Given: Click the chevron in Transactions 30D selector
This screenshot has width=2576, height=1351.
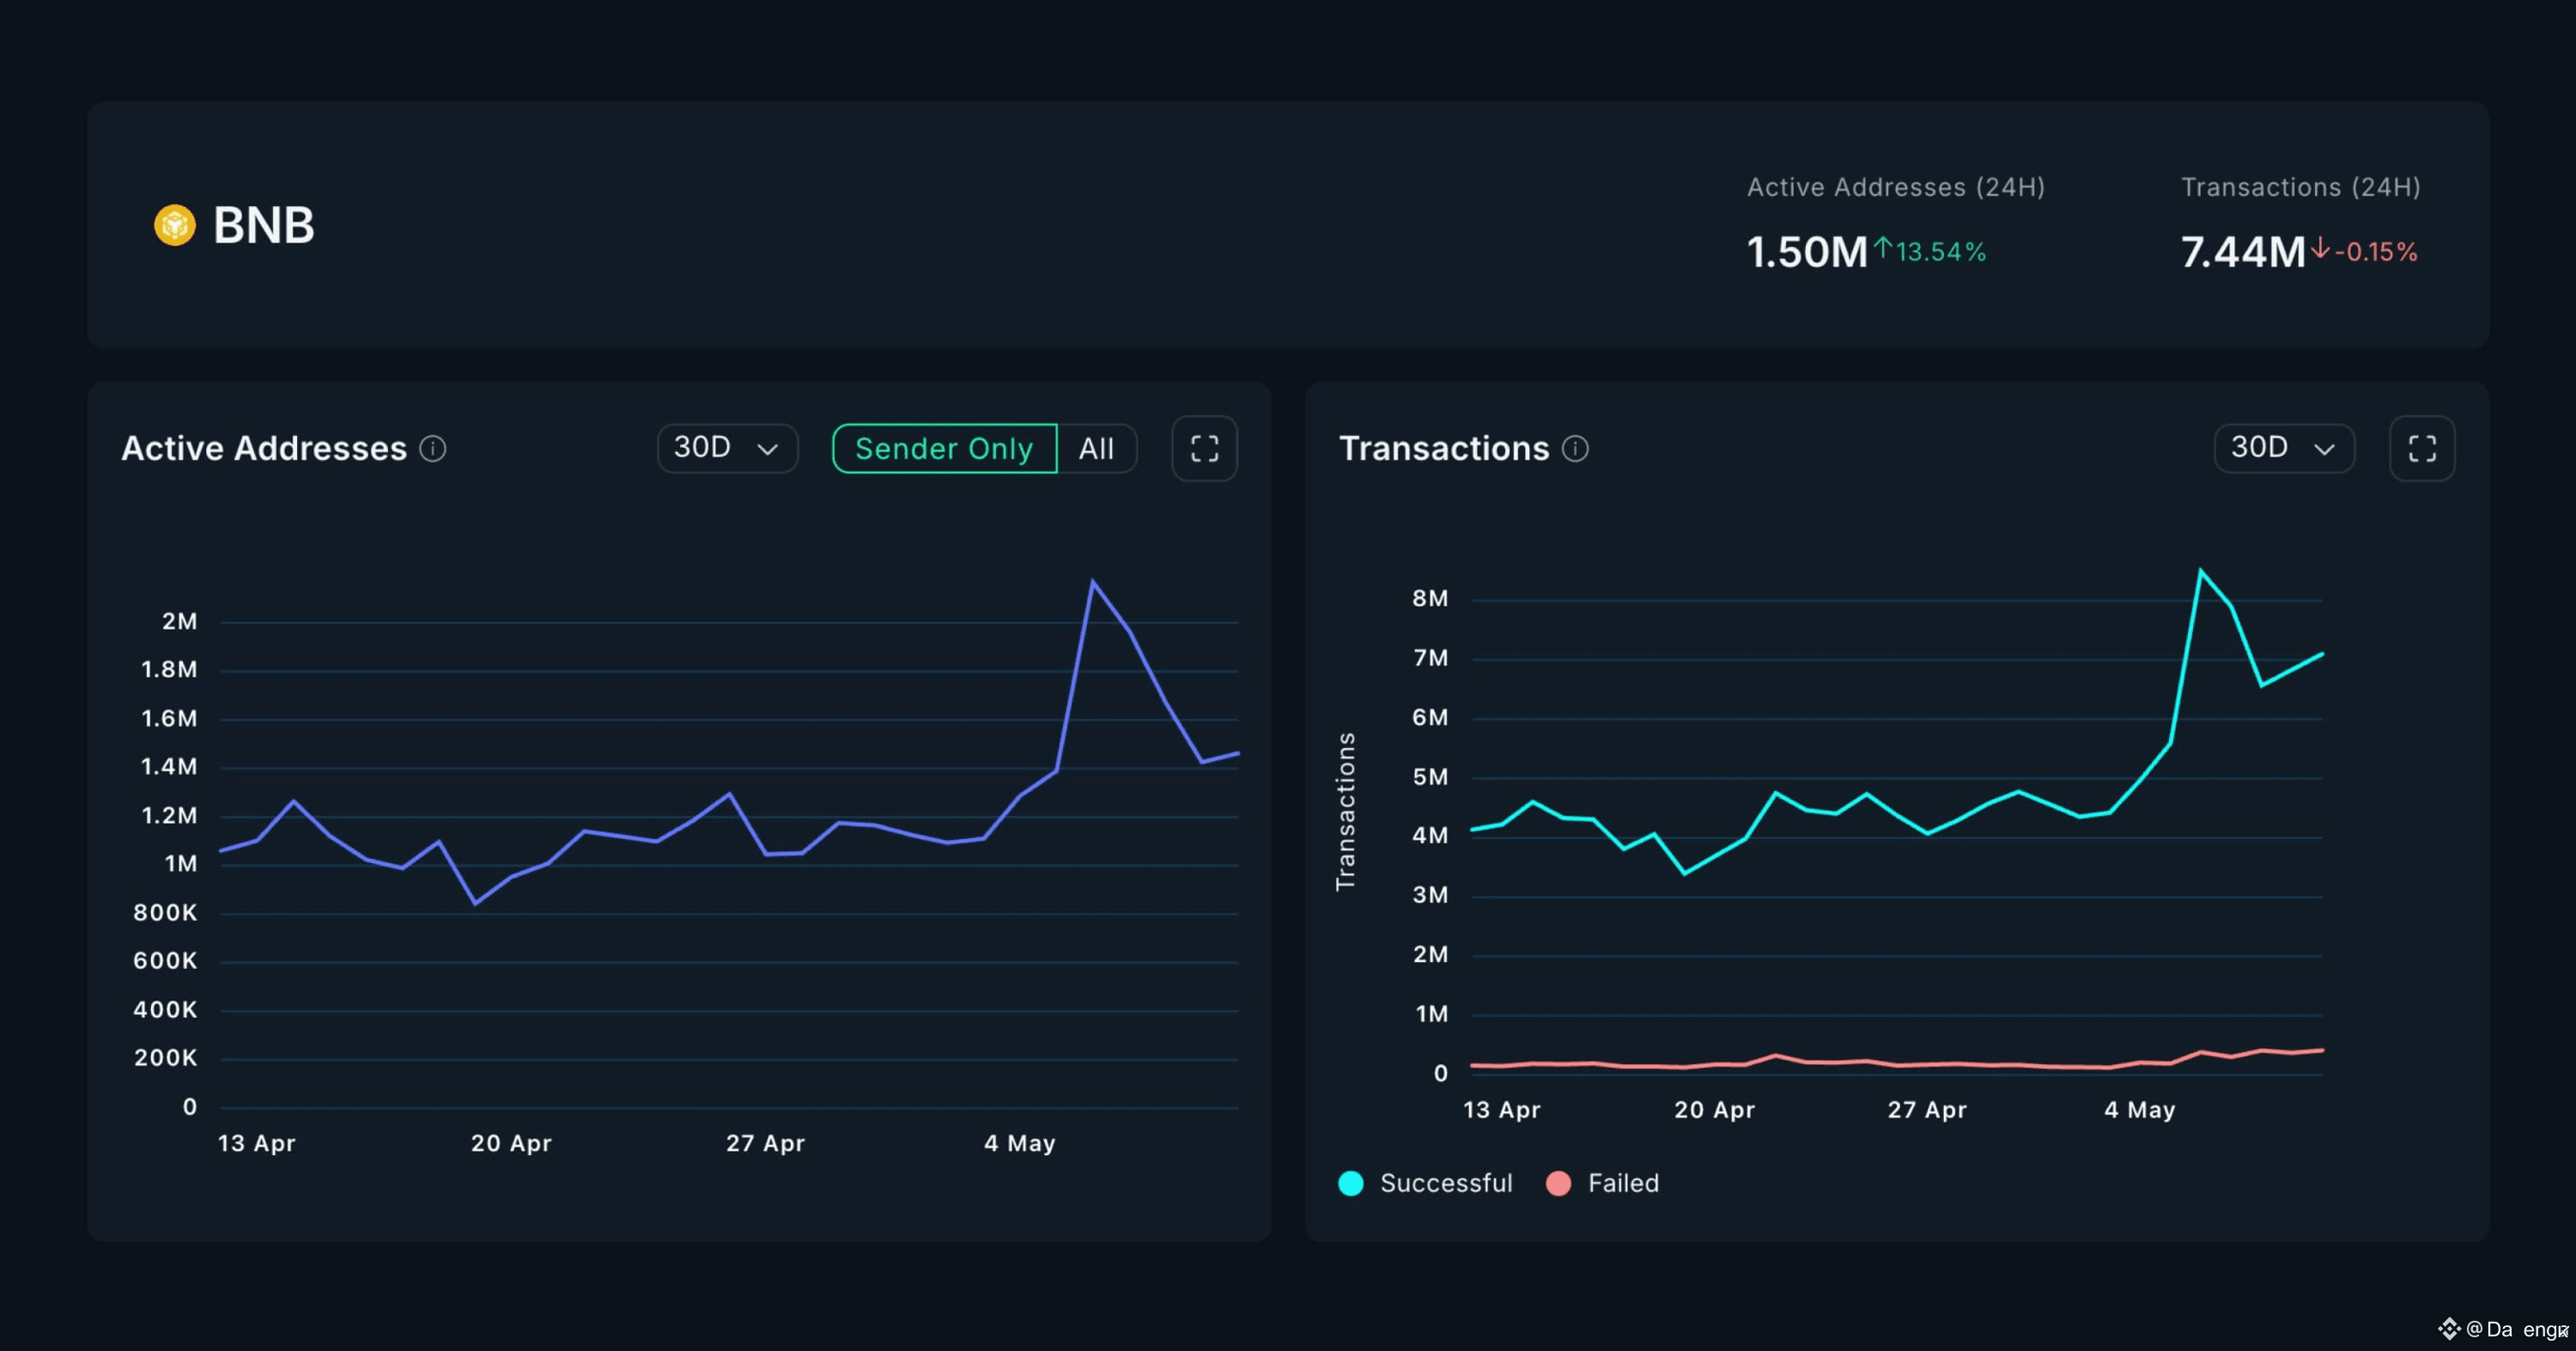Looking at the screenshot, I should click(x=2324, y=449).
